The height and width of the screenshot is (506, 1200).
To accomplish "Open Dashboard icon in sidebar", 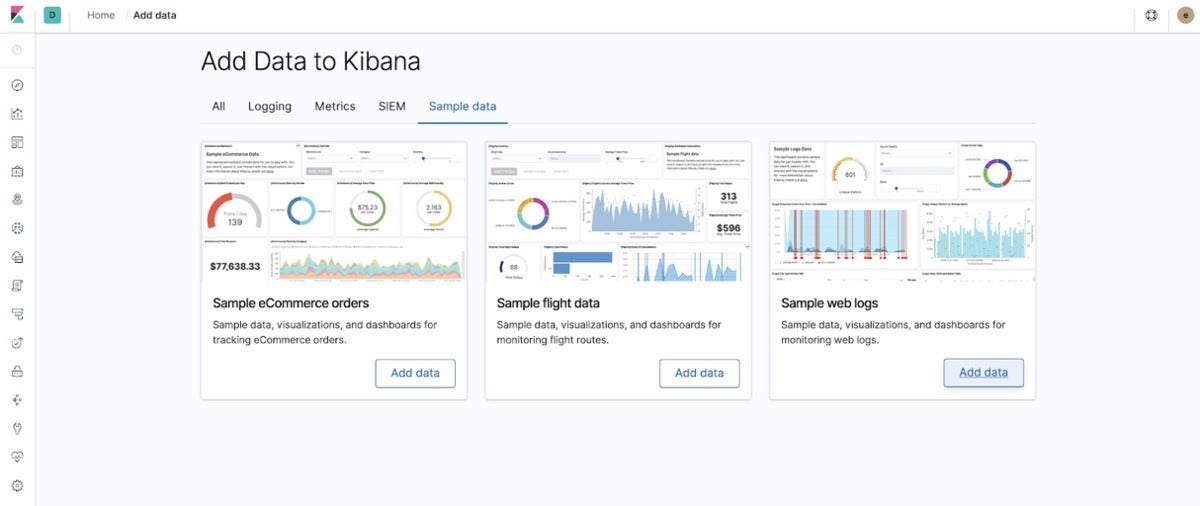I will click(17, 143).
